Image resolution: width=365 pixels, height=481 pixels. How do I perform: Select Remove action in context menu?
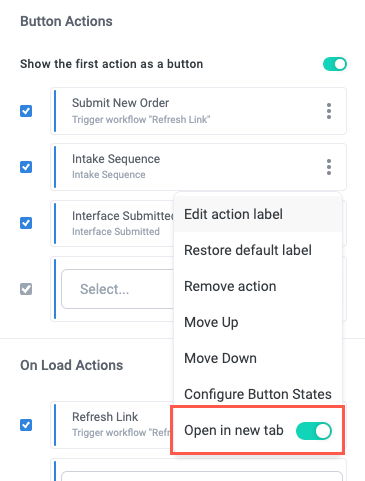[258, 286]
